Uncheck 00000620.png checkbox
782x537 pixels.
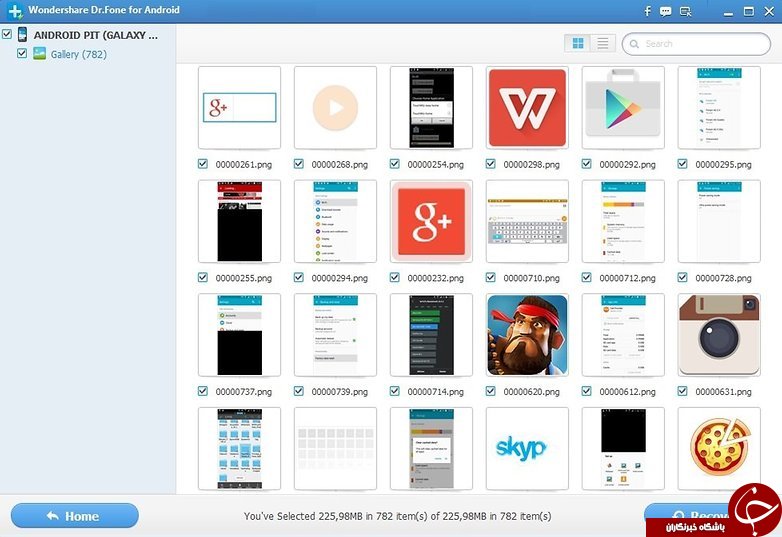491,391
